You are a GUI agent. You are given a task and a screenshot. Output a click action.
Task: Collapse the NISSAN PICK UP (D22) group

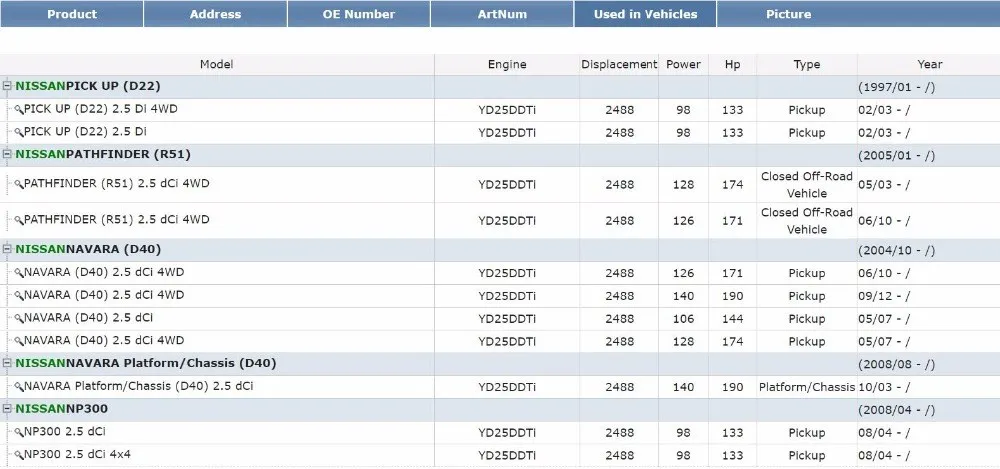pyautogui.click(x=7, y=87)
